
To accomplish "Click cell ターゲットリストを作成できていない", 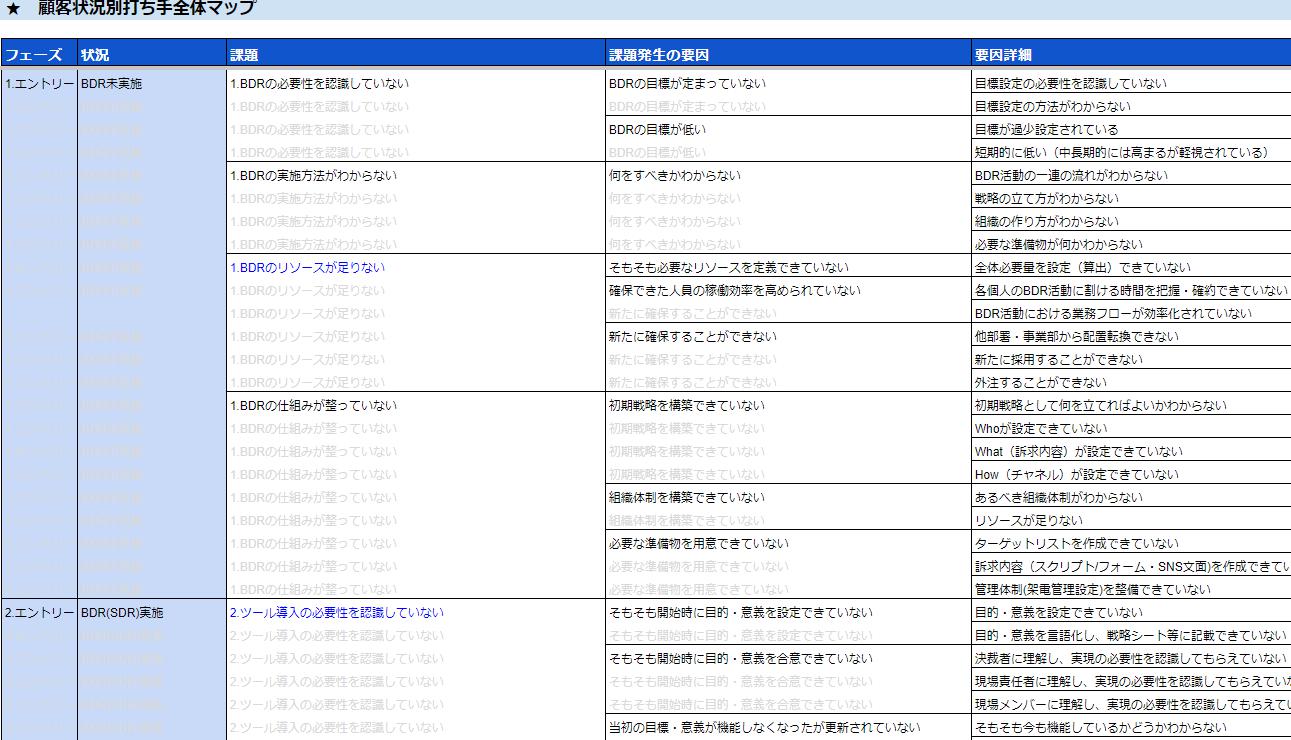I will (x=1131, y=544).
